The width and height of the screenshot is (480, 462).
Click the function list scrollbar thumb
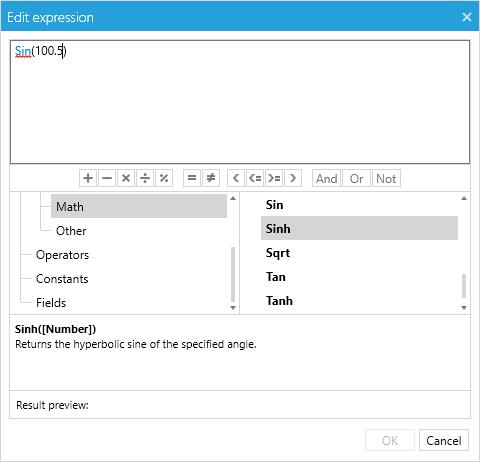pos(464,285)
